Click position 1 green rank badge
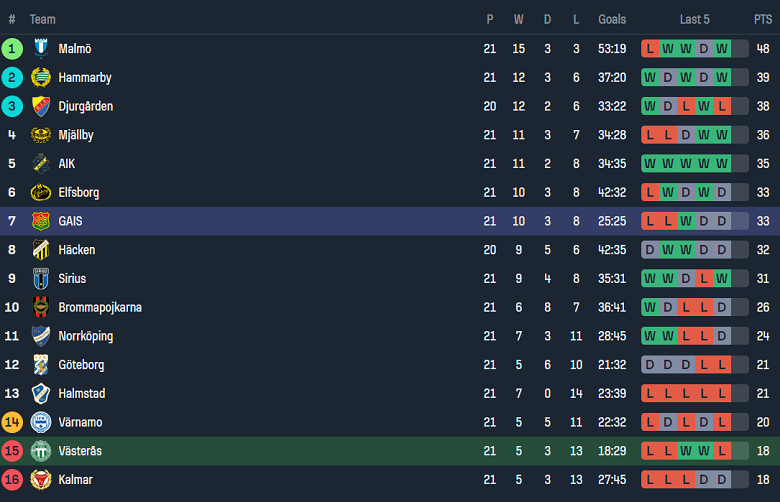 [12, 49]
